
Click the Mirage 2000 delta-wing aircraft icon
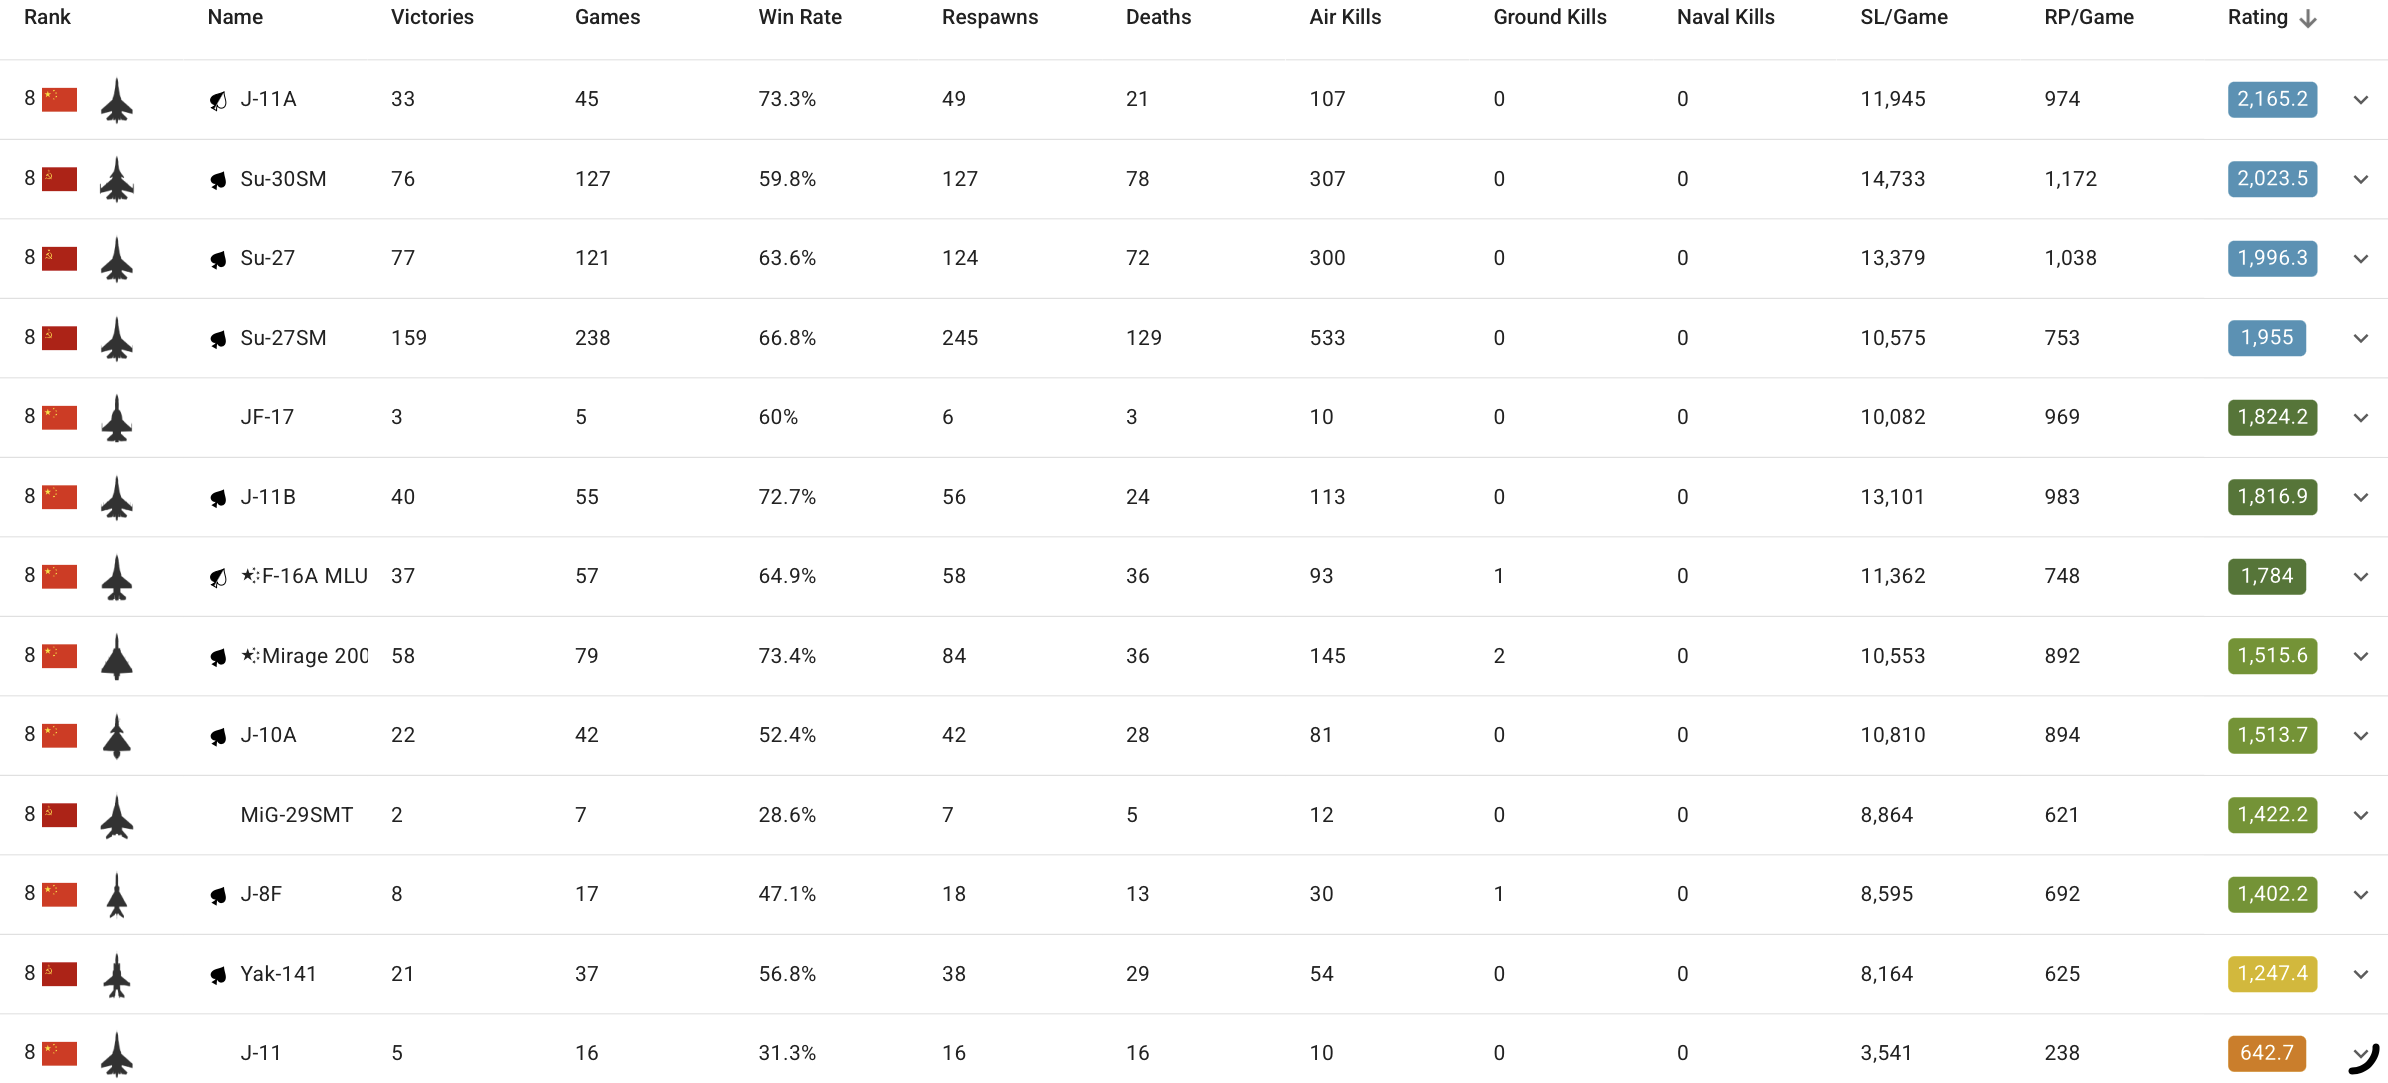[x=117, y=657]
